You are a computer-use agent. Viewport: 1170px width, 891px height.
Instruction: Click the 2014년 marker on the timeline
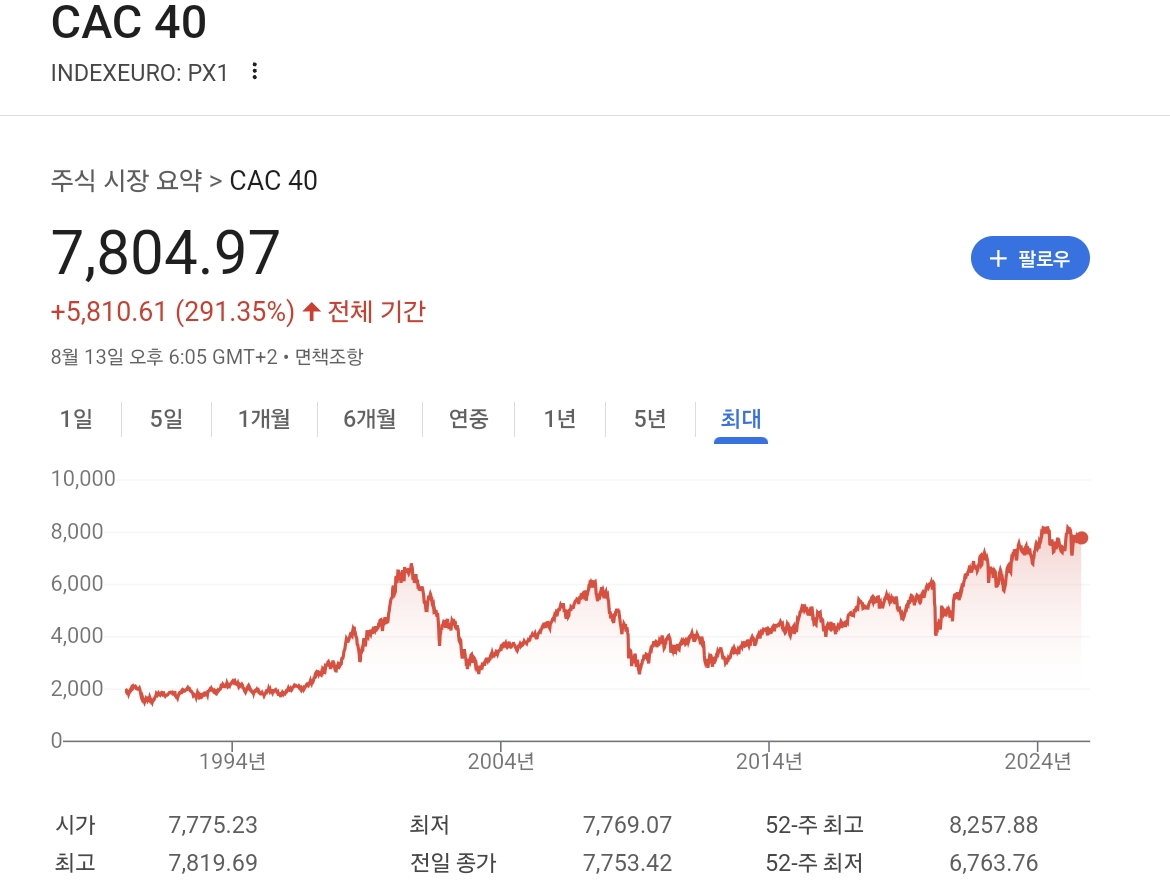tap(769, 761)
